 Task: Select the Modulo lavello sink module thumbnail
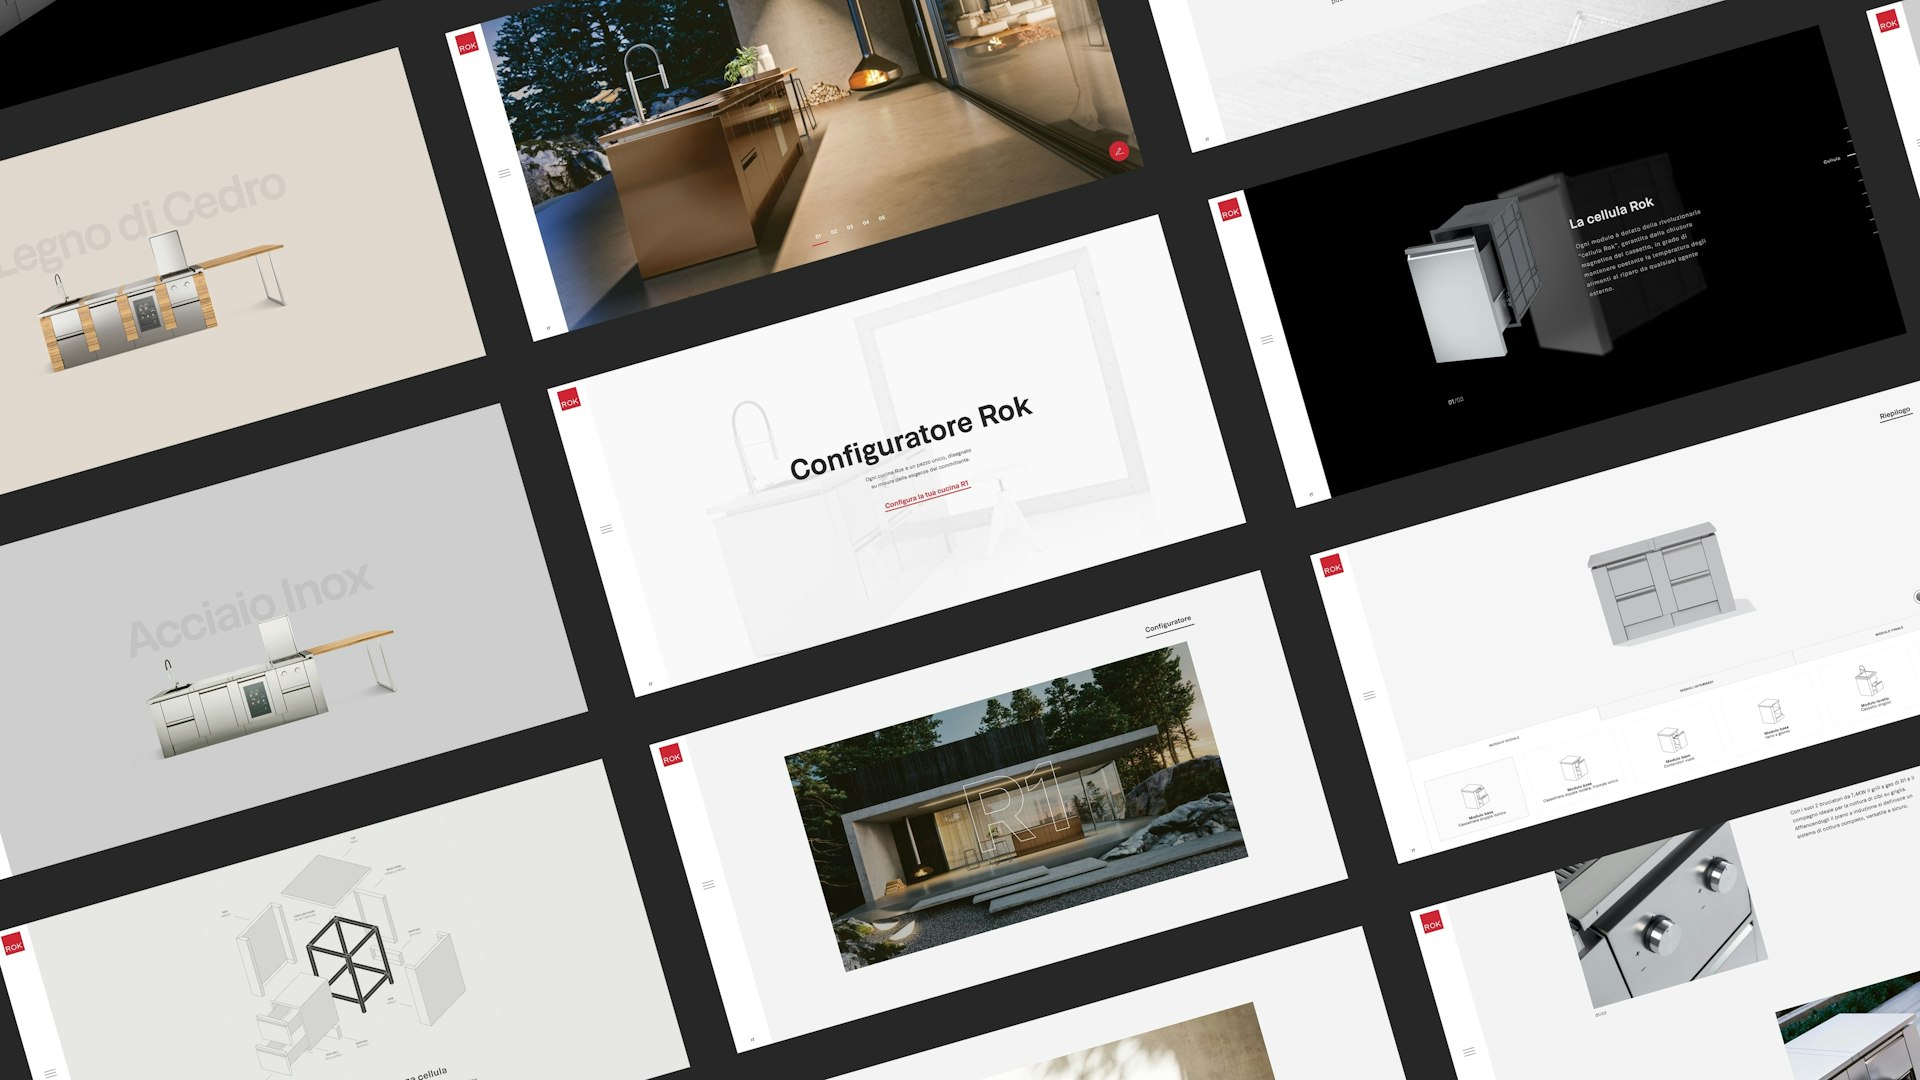click(1871, 685)
